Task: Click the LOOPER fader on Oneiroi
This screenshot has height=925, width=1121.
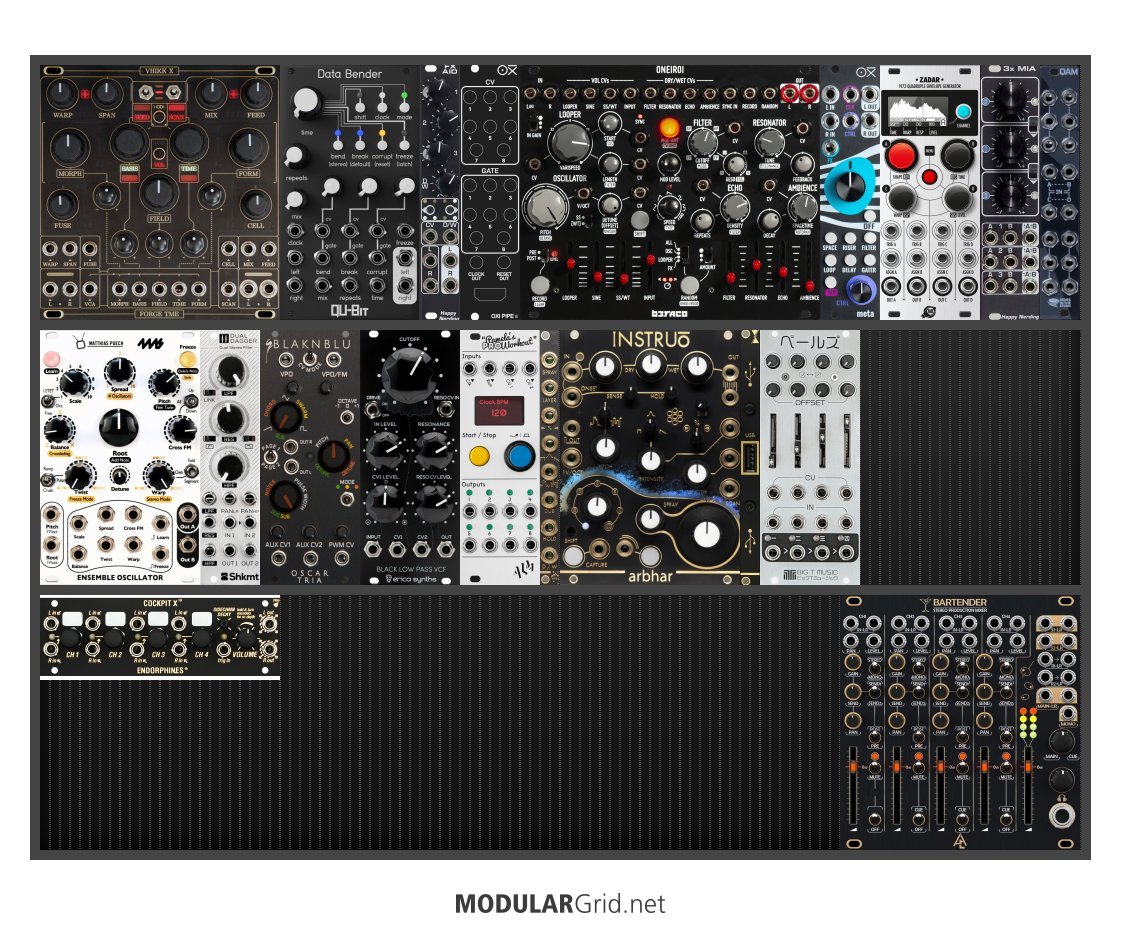Action: coord(571,264)
